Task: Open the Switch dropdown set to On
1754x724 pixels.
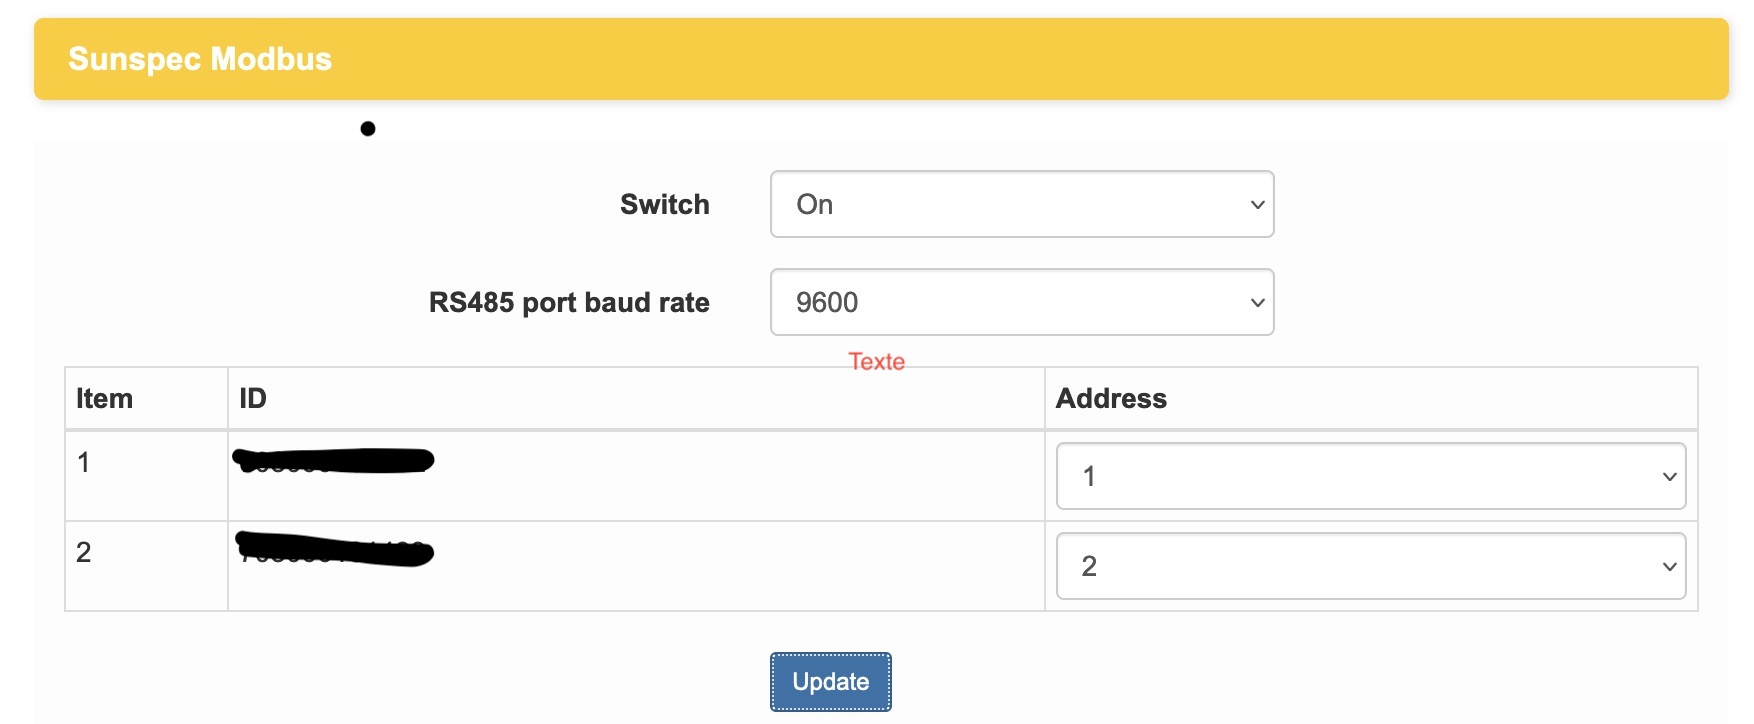Action: 1021,204
